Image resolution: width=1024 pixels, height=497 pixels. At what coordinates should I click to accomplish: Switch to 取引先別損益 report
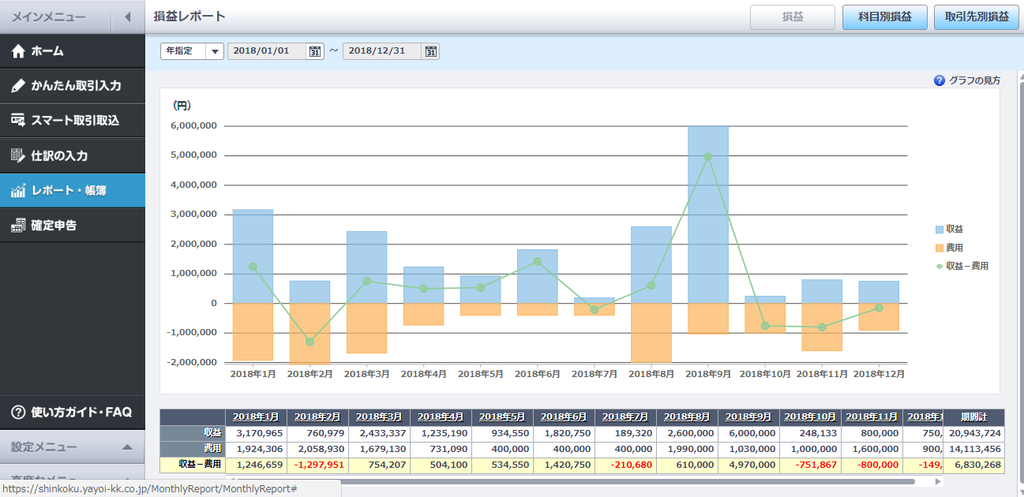[x=976, y=17]
